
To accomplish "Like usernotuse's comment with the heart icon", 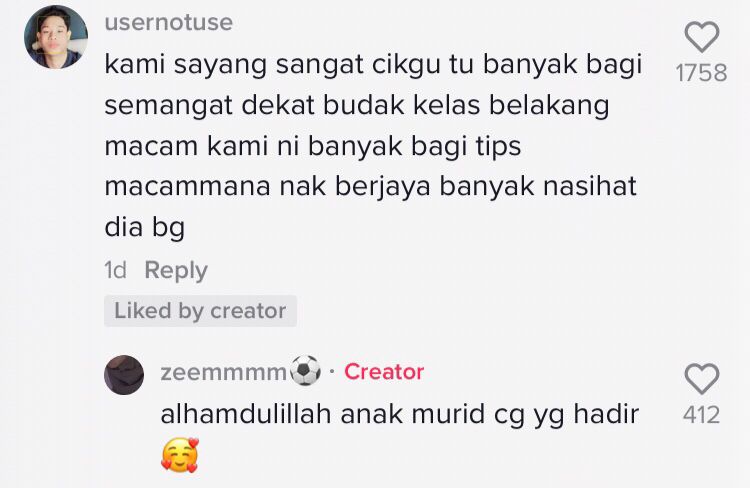I will 702,37.
